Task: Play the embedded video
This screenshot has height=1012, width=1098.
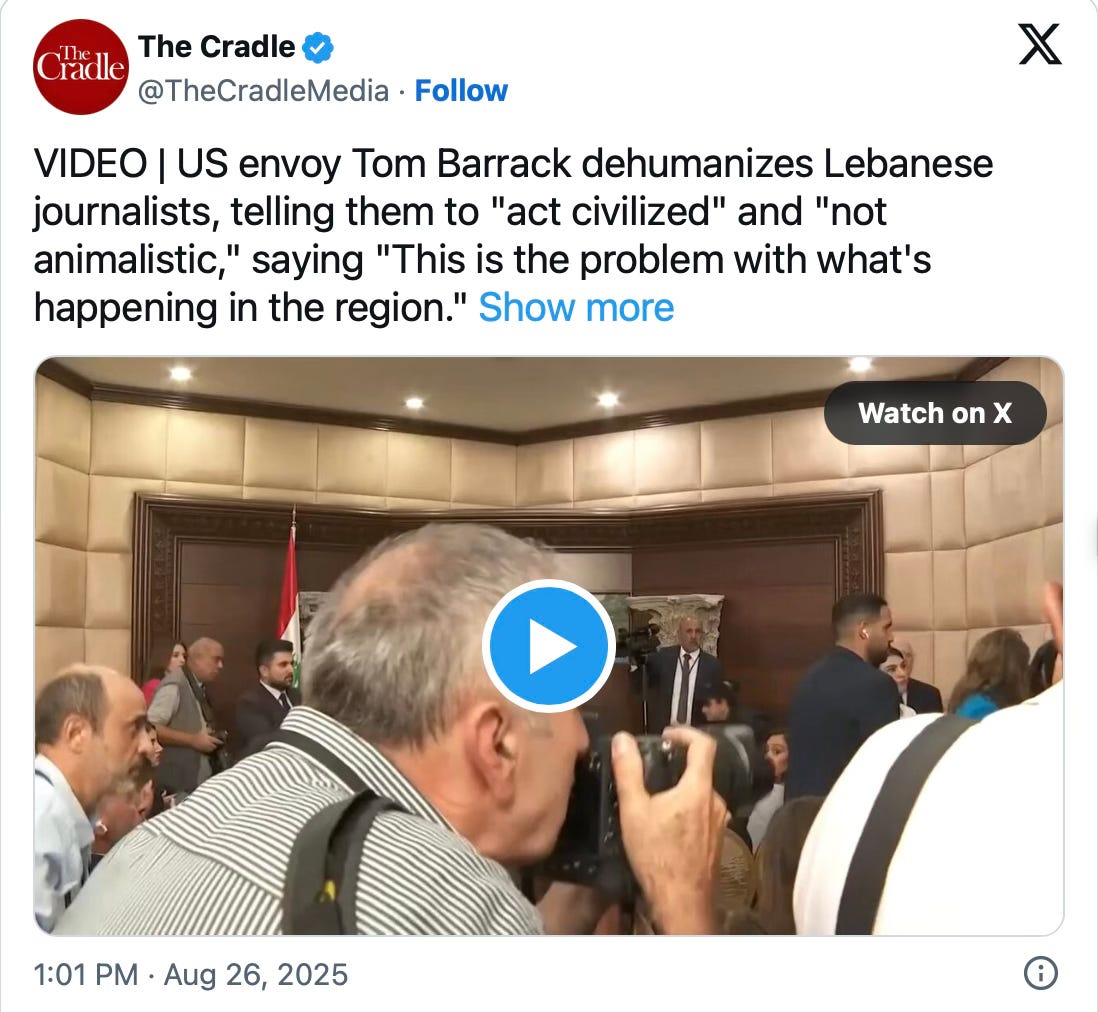Action: (549, 646)
